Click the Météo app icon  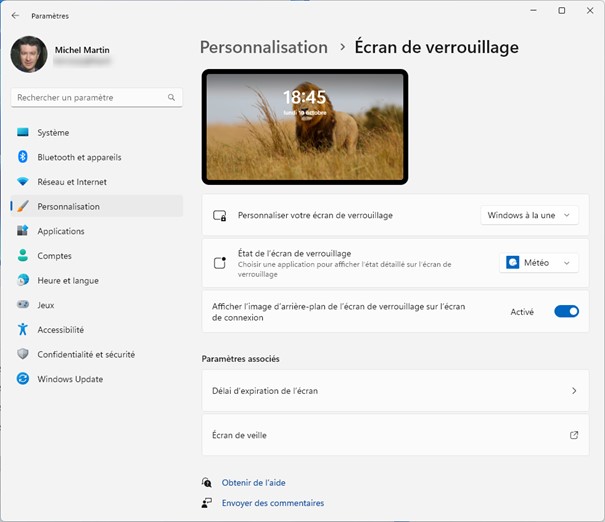[512, 263]
